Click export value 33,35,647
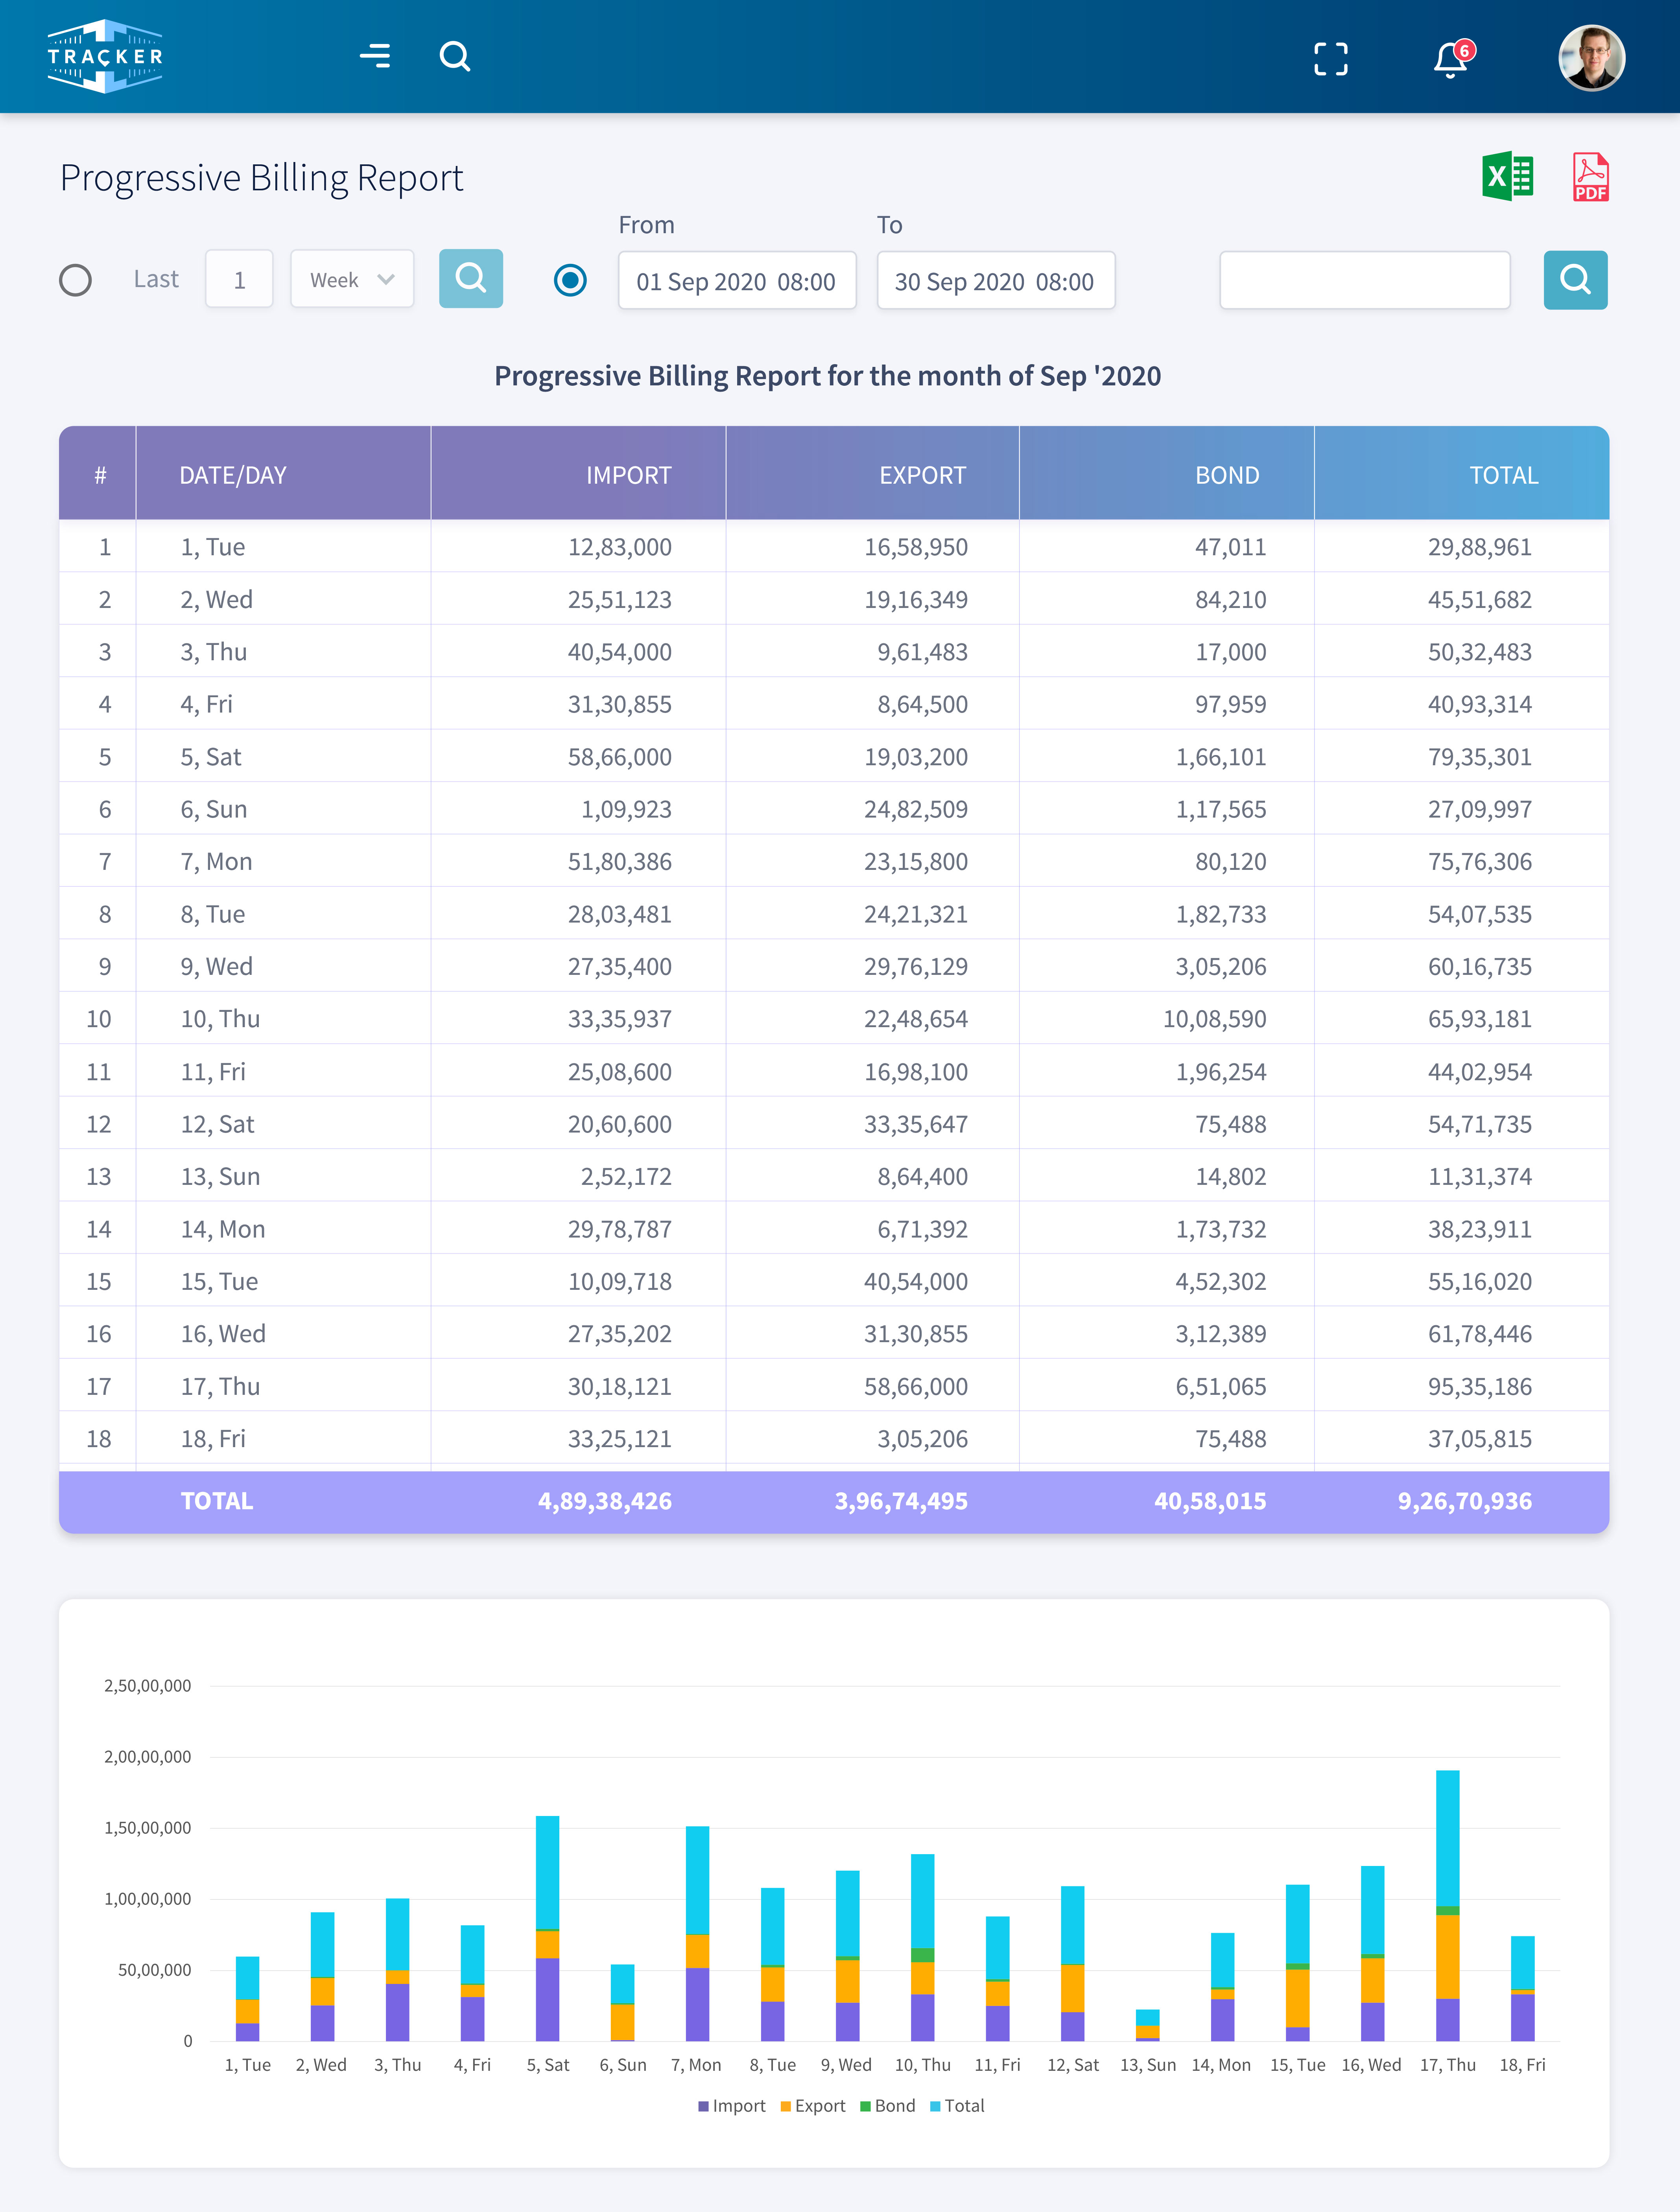1680x2212 pixels. coord(916,1124)
